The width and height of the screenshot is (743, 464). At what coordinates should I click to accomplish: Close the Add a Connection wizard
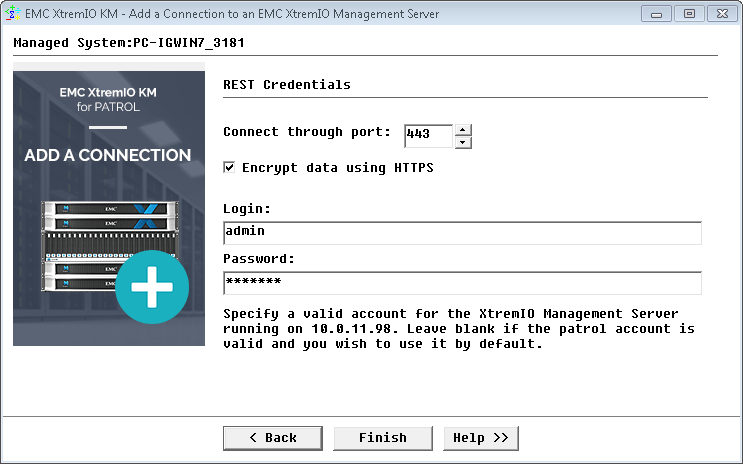click(722, 14)
